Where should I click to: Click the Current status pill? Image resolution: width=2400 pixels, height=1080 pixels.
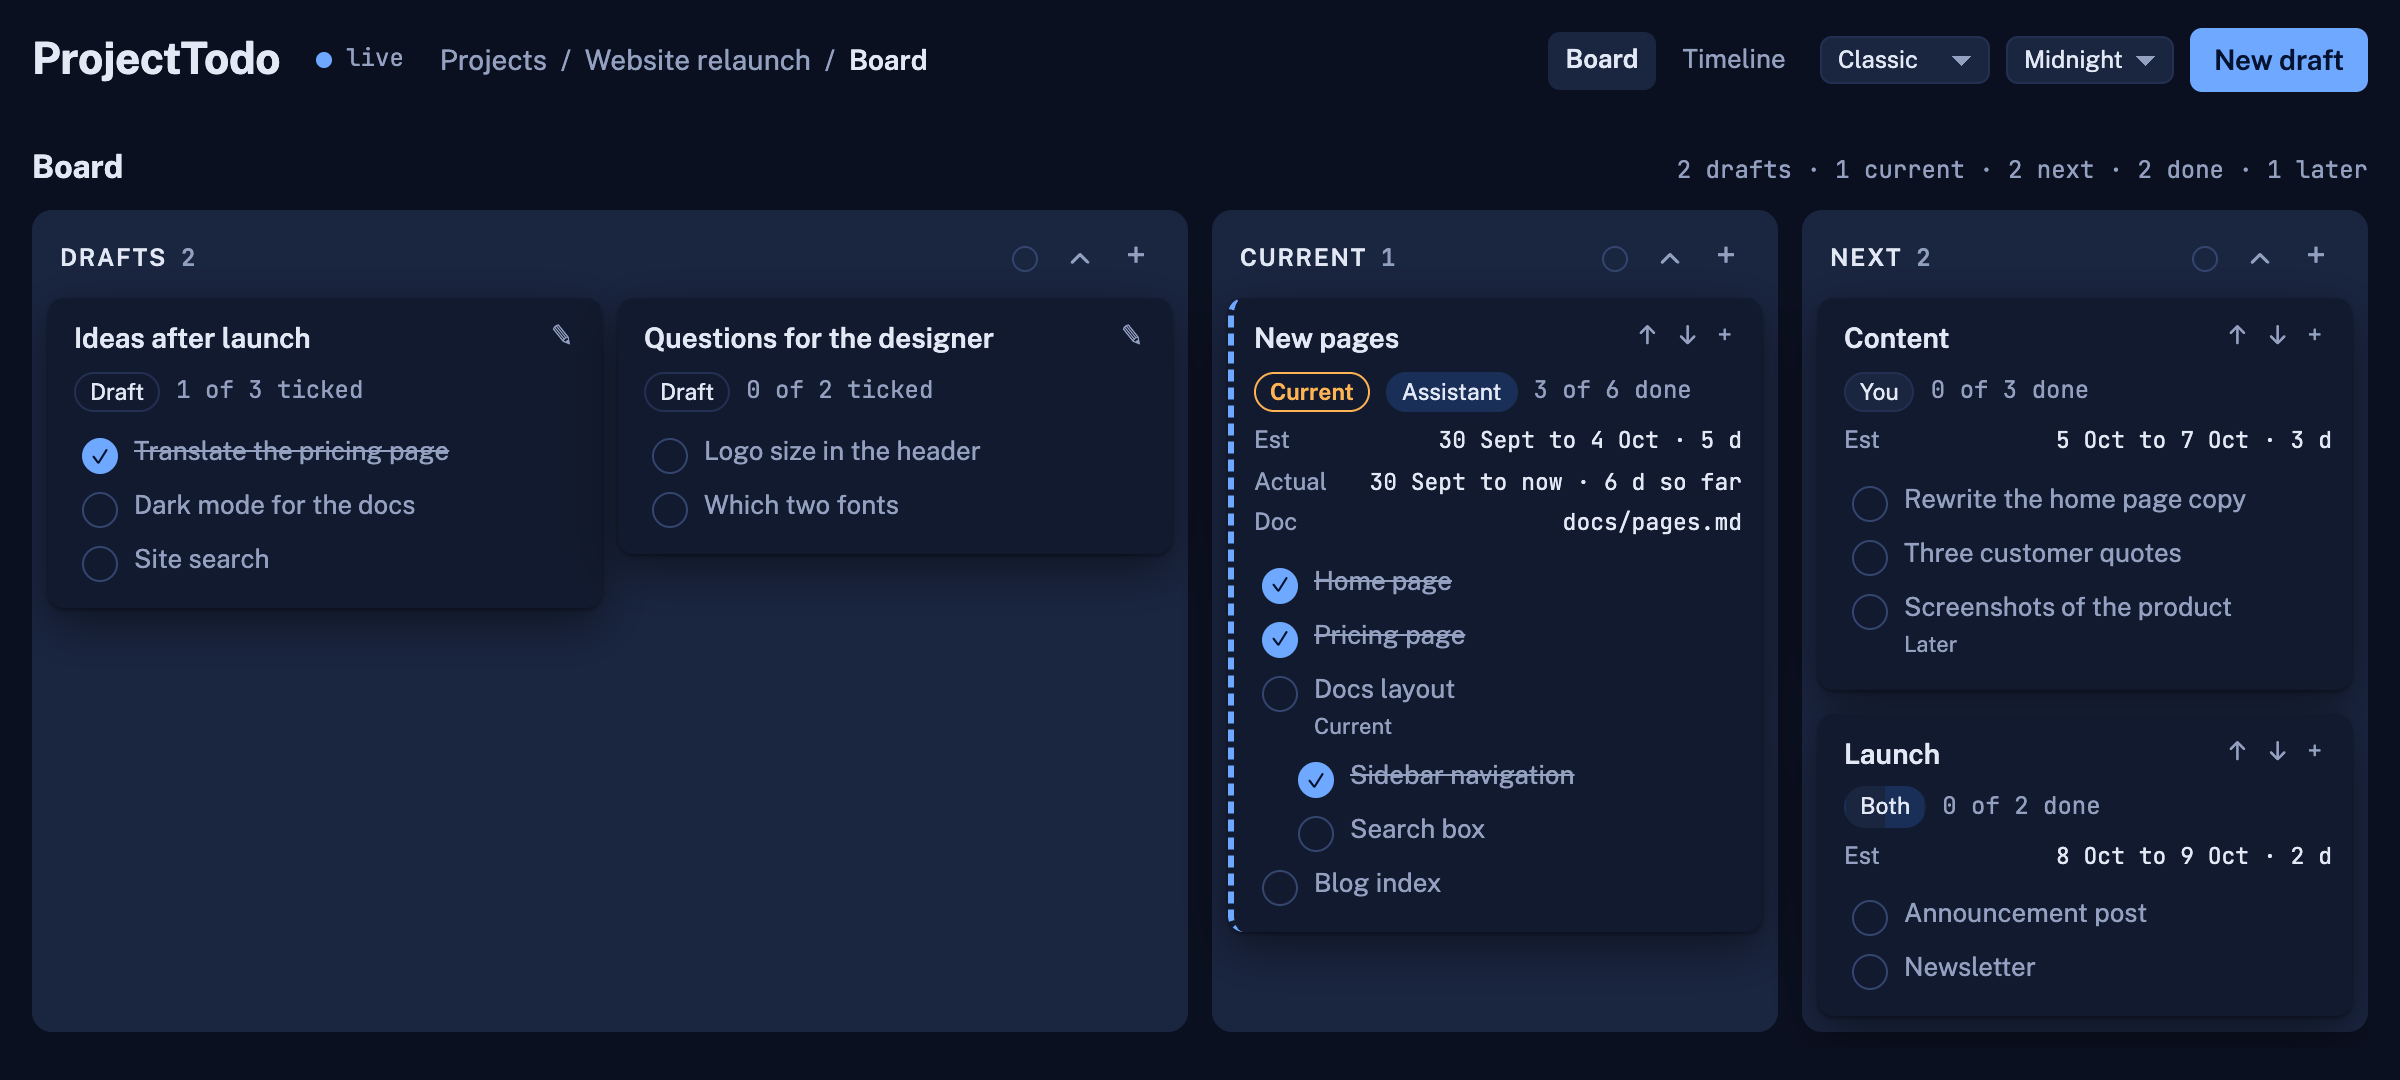1311,392
